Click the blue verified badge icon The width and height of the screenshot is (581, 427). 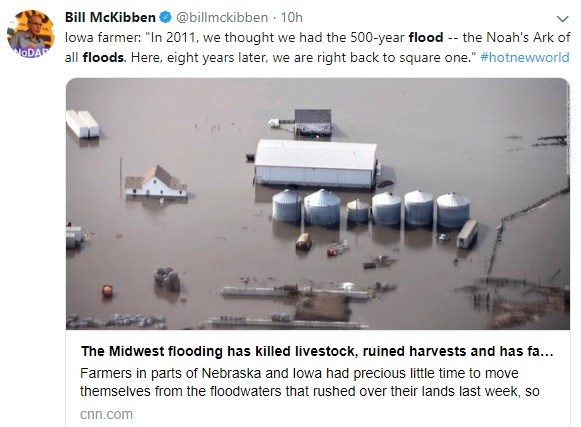165,17
